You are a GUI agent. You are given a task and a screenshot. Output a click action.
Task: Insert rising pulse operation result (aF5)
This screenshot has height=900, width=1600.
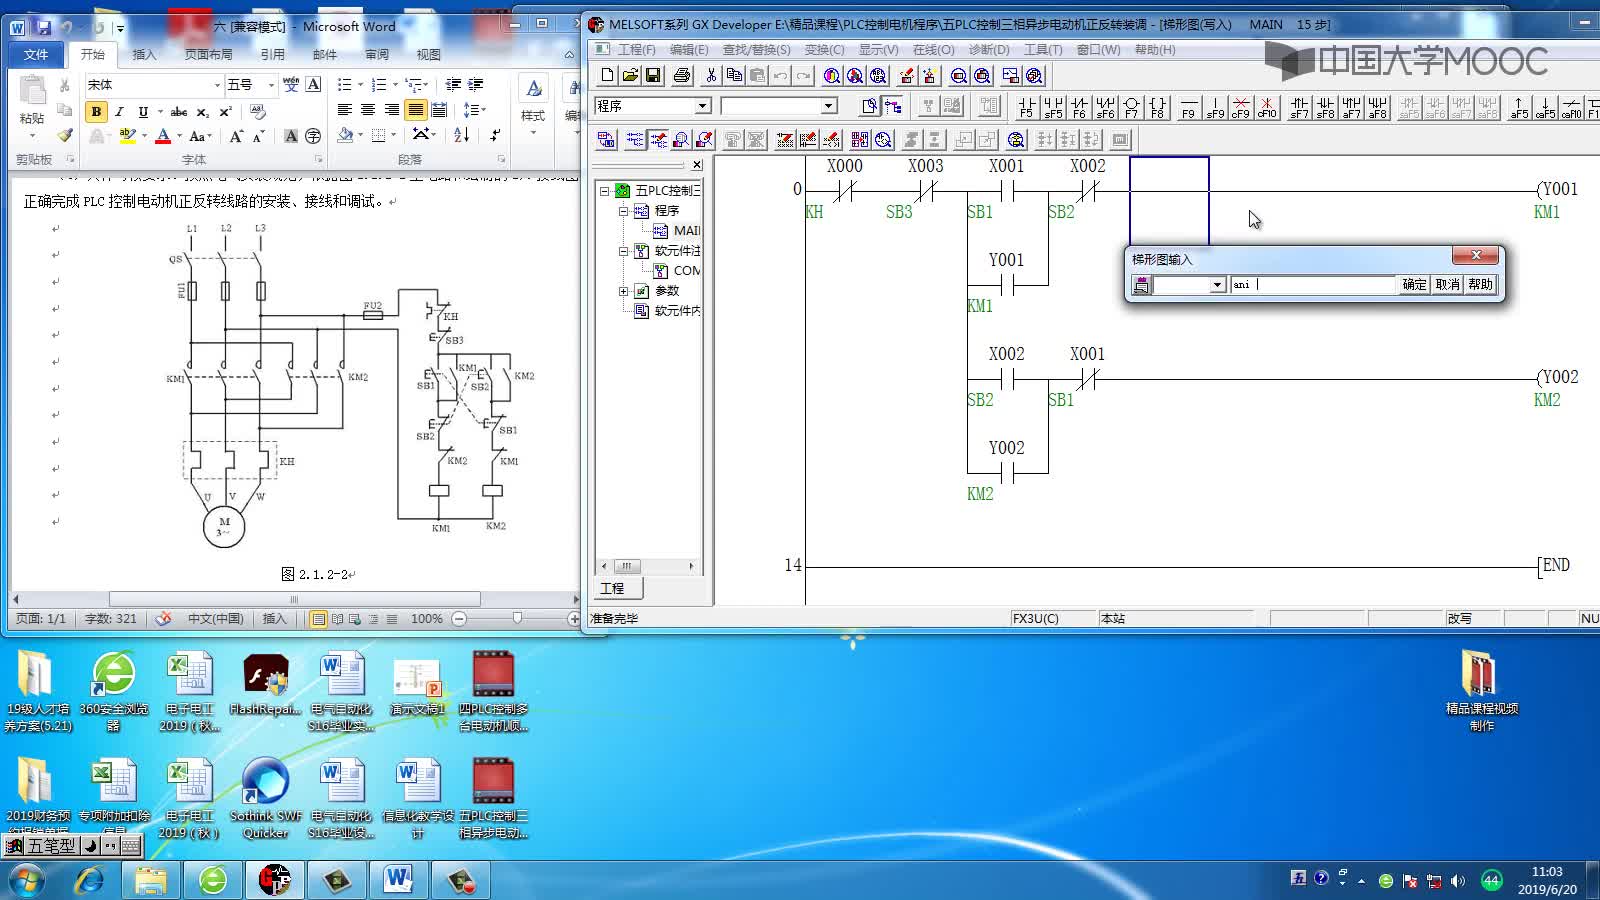1519,107
